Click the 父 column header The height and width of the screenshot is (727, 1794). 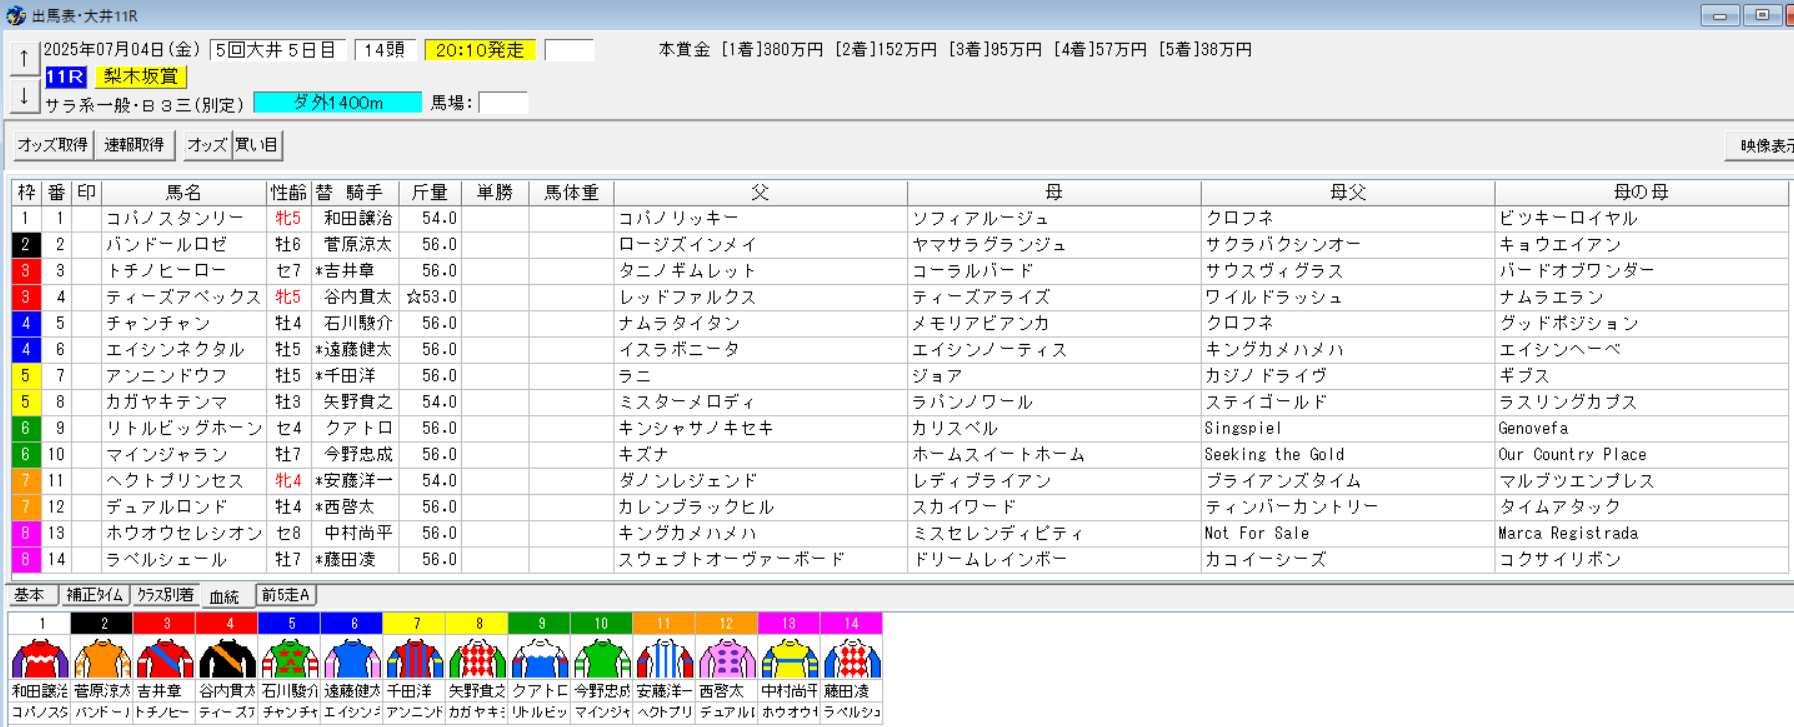tap(760, 192)
